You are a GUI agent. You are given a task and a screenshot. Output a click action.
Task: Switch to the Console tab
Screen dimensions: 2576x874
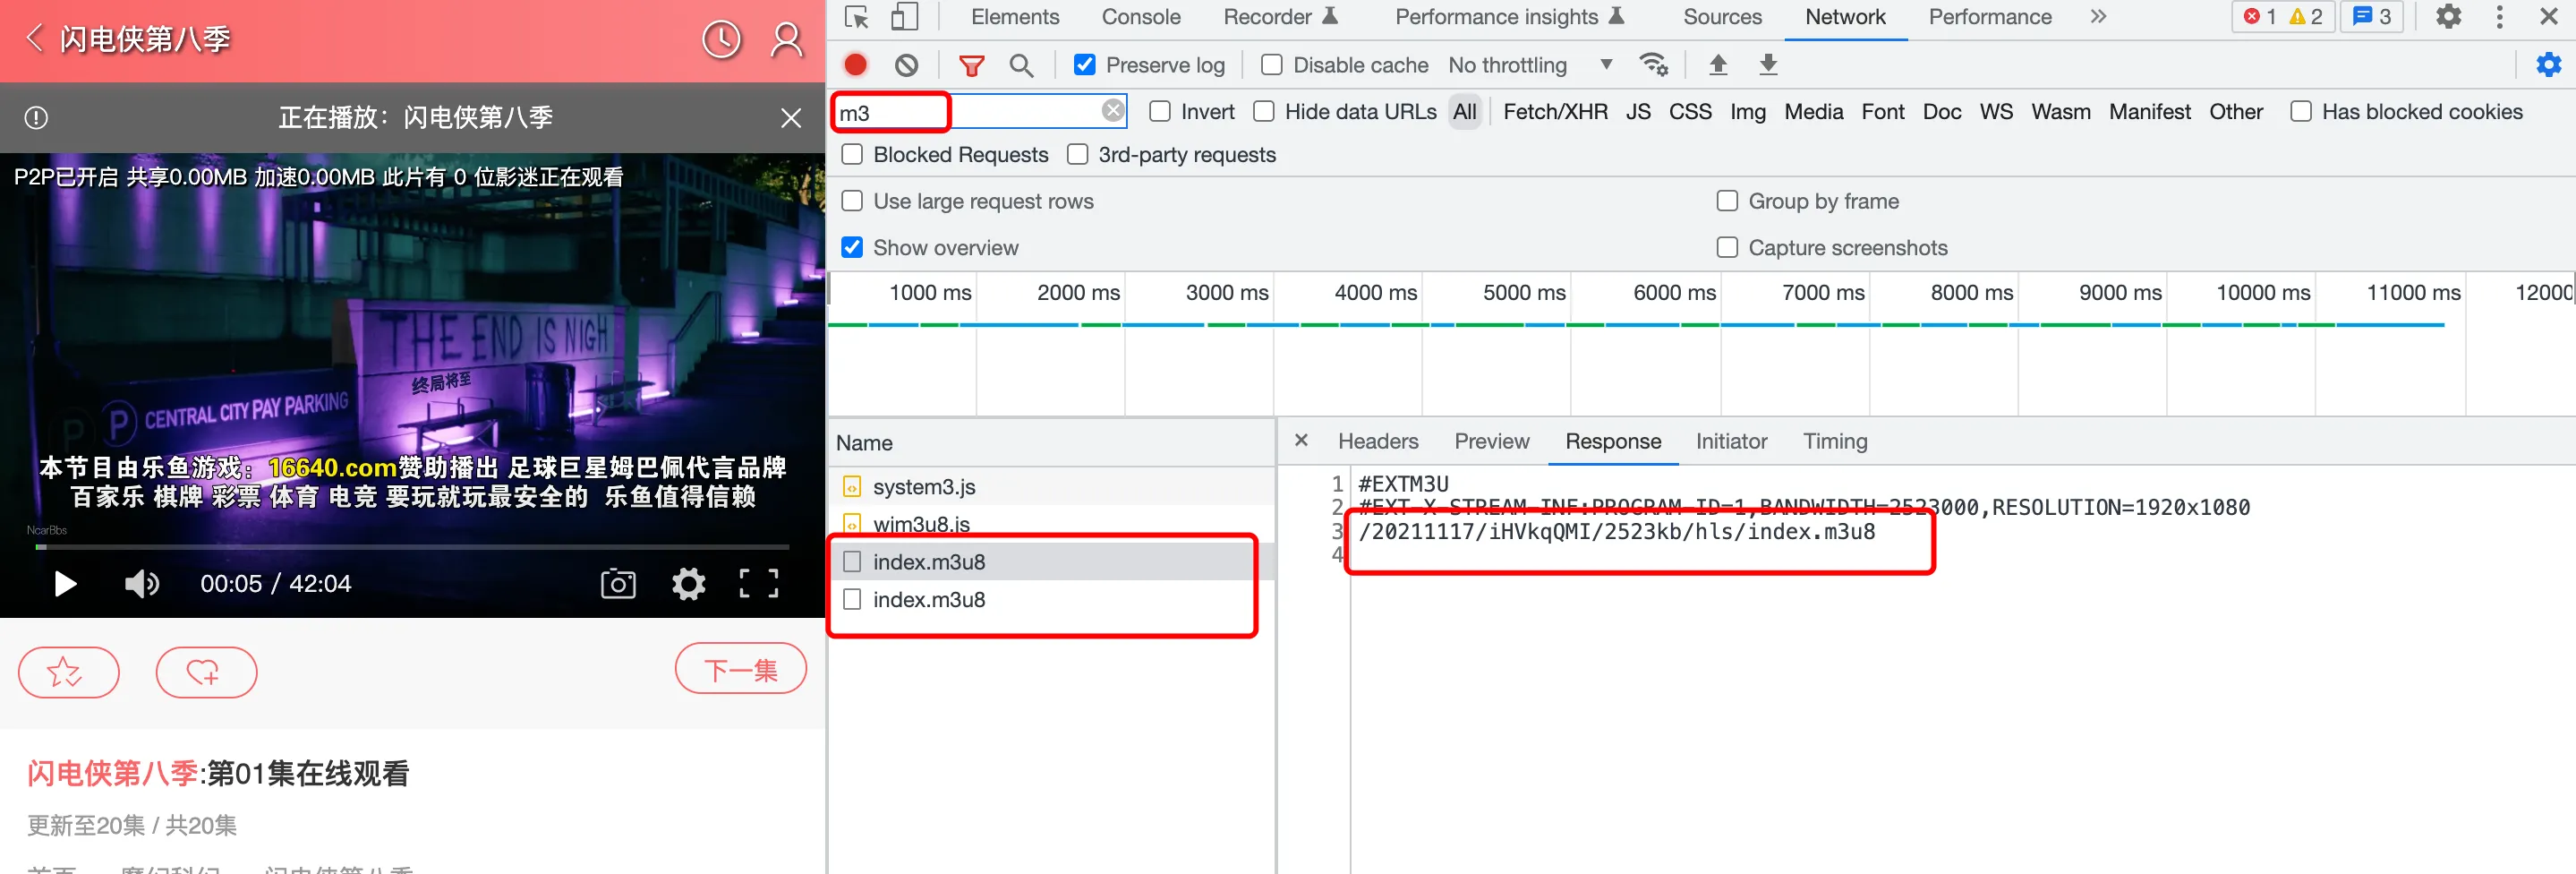point(1140,17)
